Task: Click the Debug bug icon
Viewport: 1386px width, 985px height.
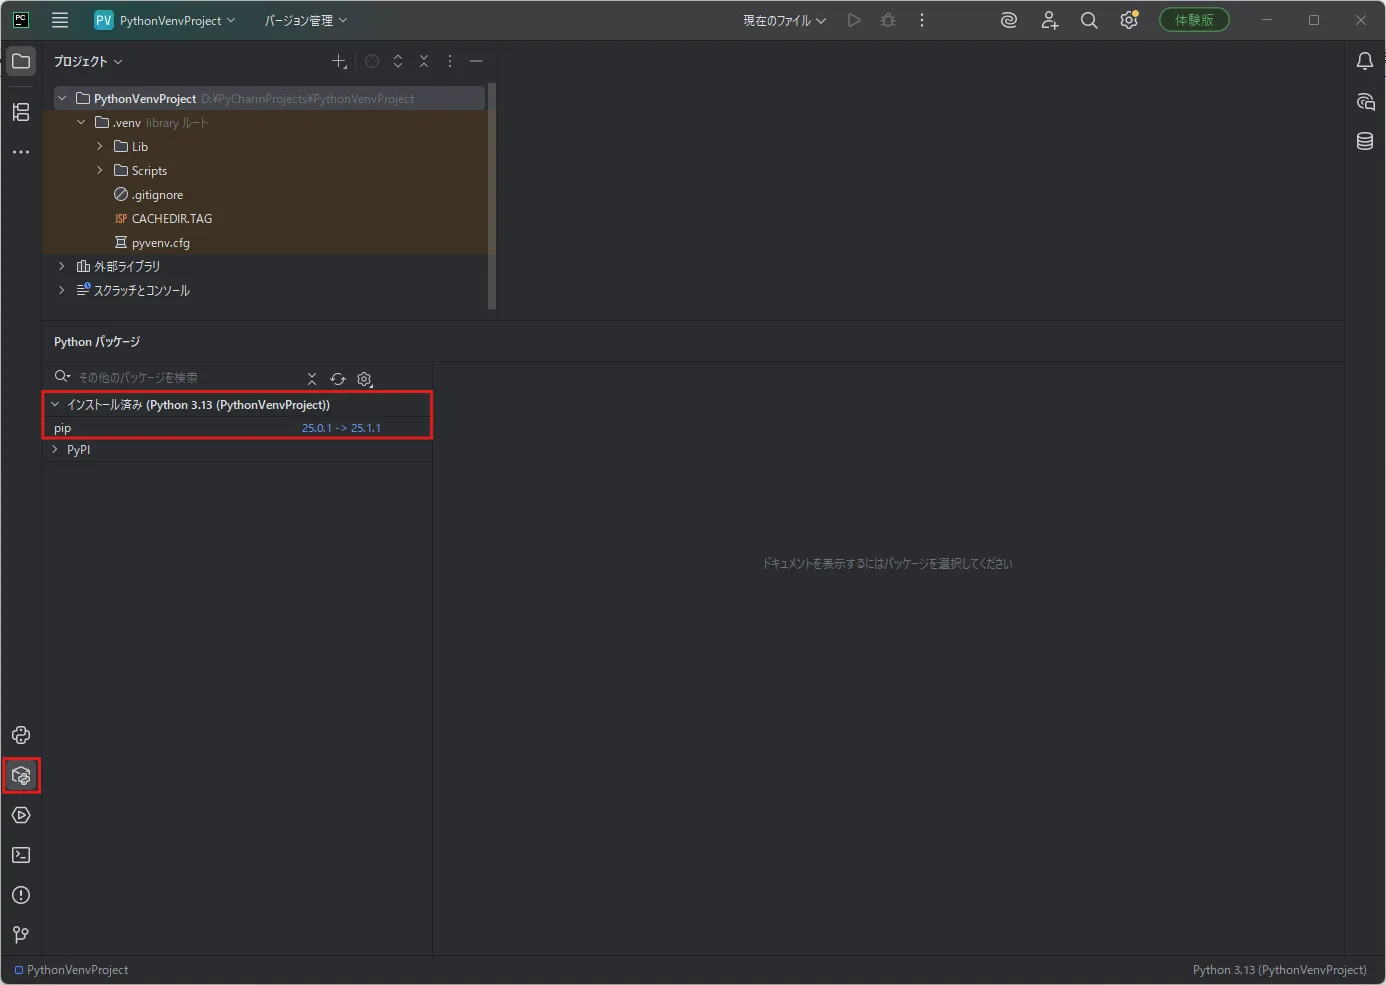Action: (888, 20)
